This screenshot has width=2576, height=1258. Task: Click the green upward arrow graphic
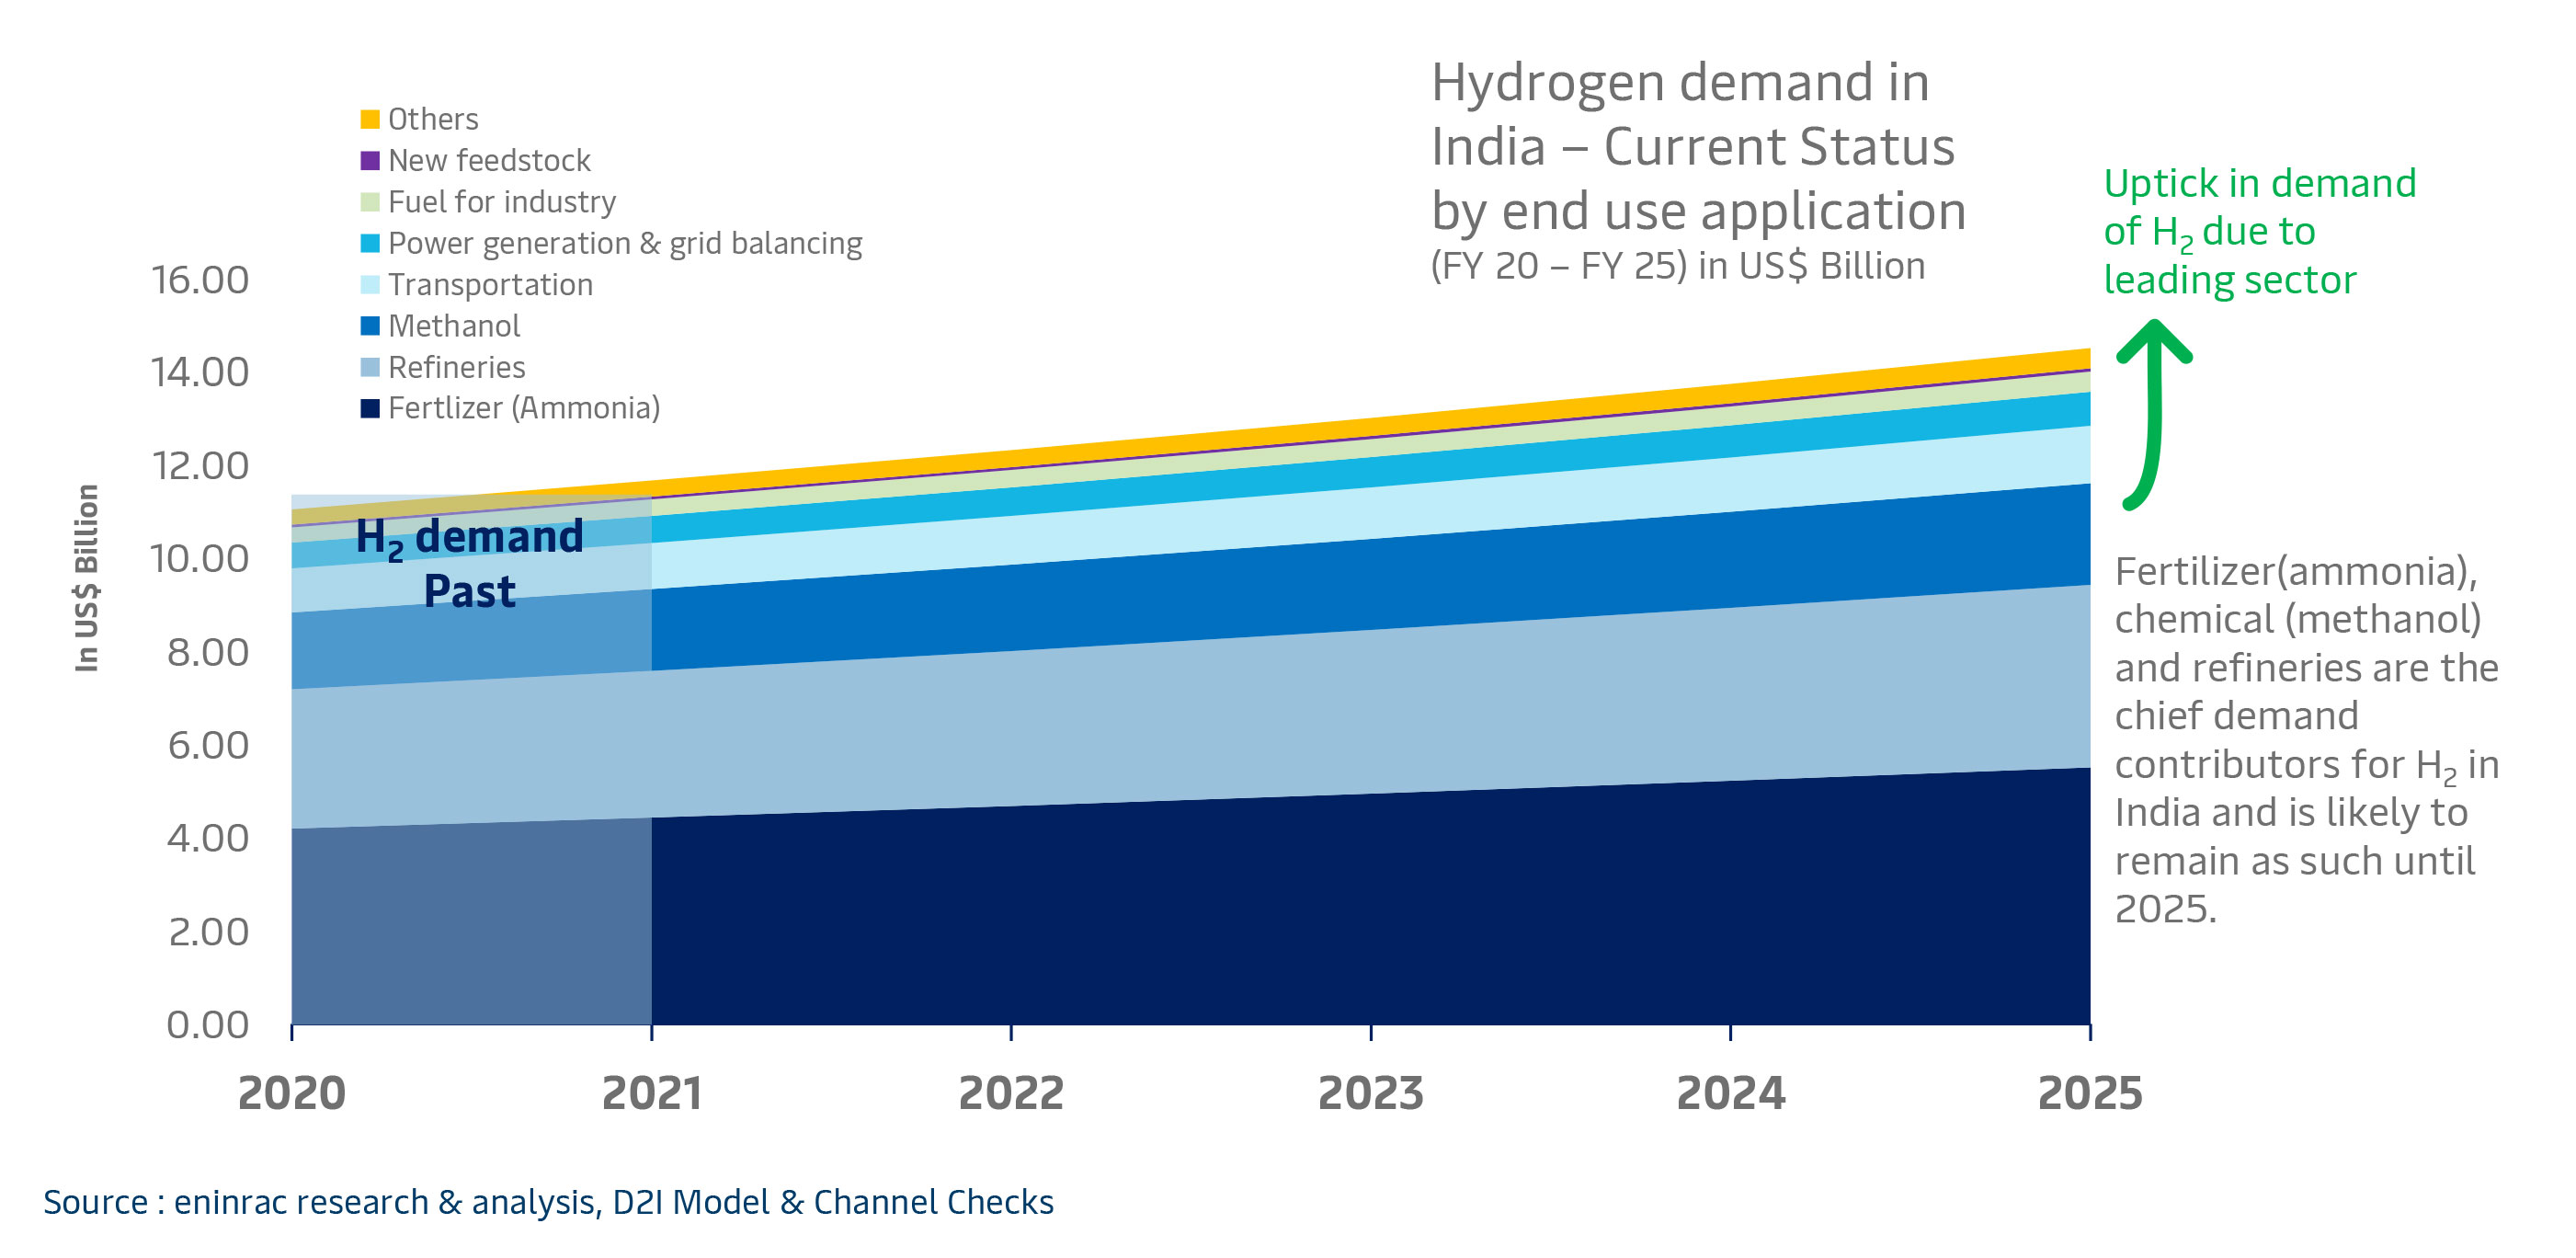[x=2153, y=415]
